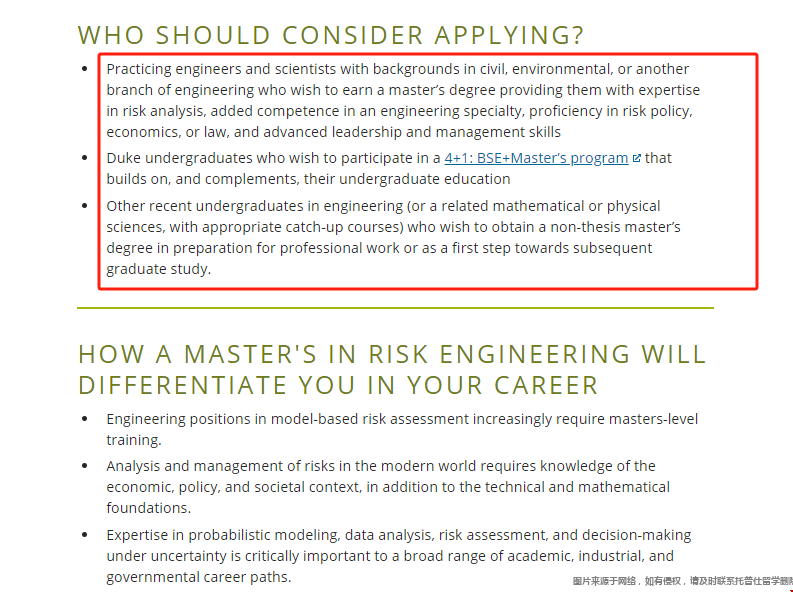Click the Engineering positions in model-based risk text
793x592 pixels.
click(402, 429)
